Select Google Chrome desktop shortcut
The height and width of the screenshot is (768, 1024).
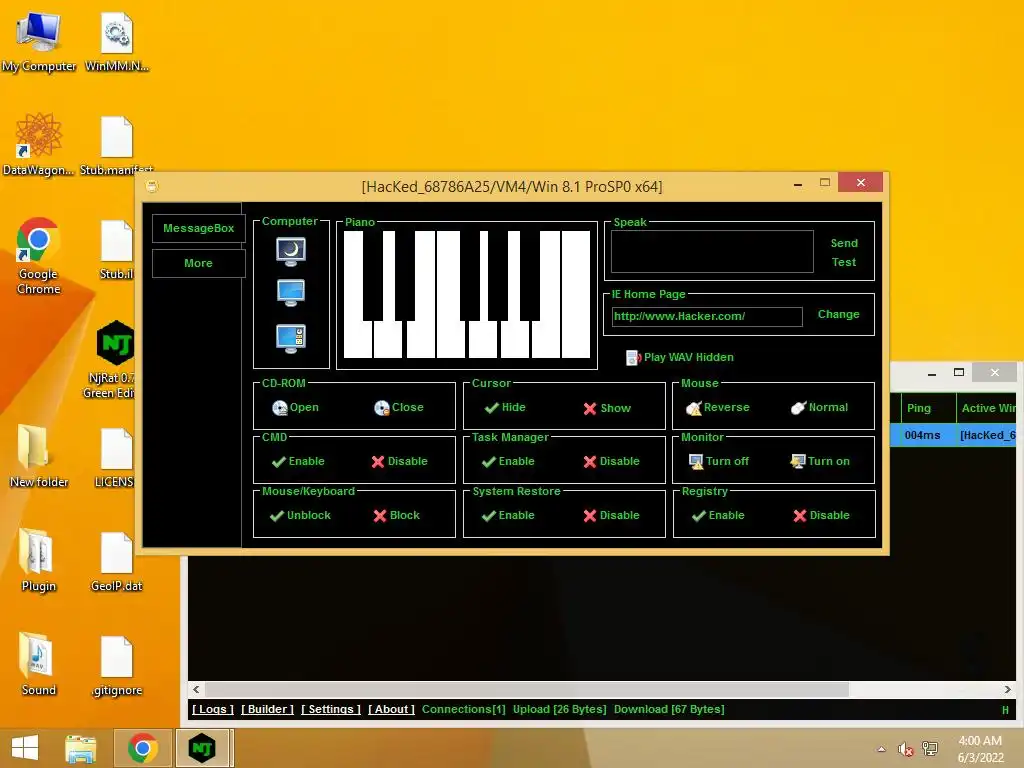tap(39, 256)
